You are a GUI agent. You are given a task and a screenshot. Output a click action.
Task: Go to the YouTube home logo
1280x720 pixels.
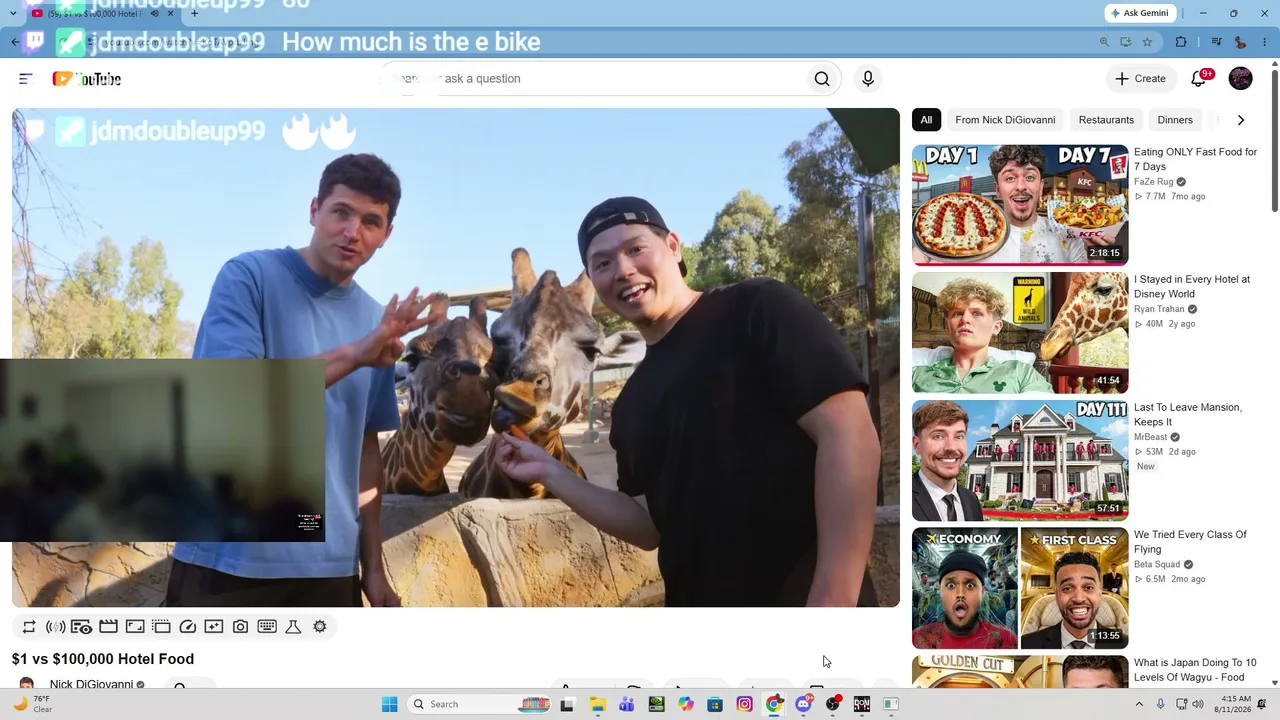click(x=87, y=79)
